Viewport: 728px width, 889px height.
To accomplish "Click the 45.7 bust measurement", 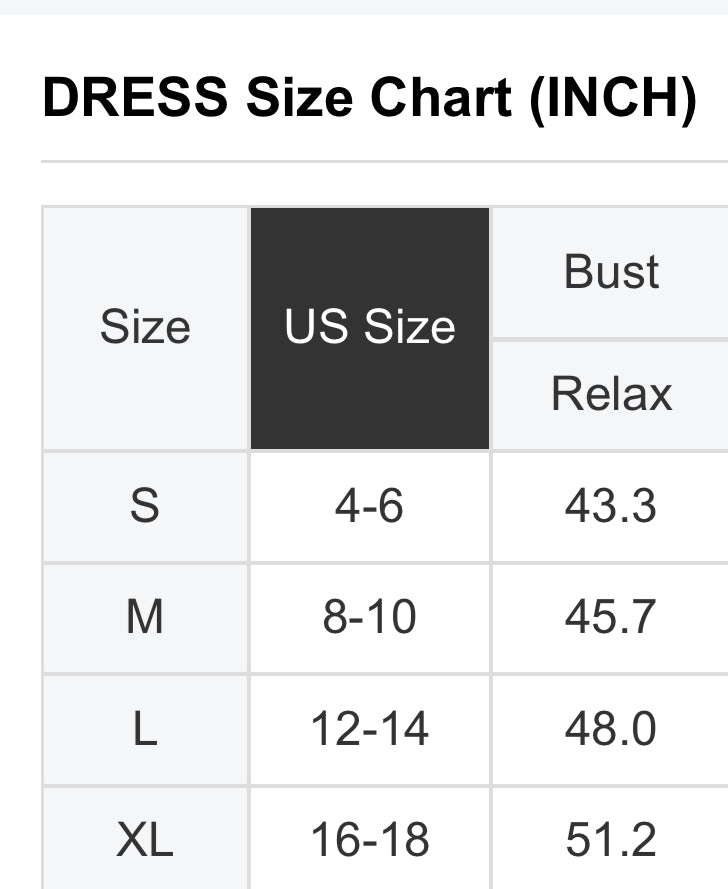I will click(611, 617).
